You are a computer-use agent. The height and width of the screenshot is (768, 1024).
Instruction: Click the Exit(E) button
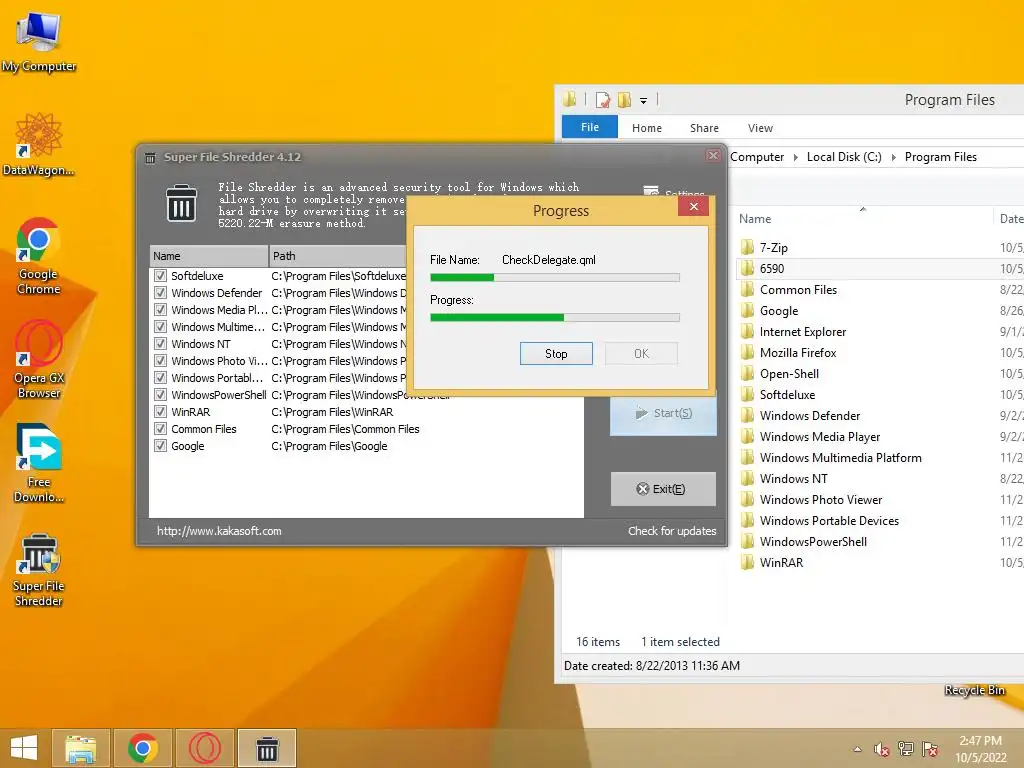(x=663, y=489)
